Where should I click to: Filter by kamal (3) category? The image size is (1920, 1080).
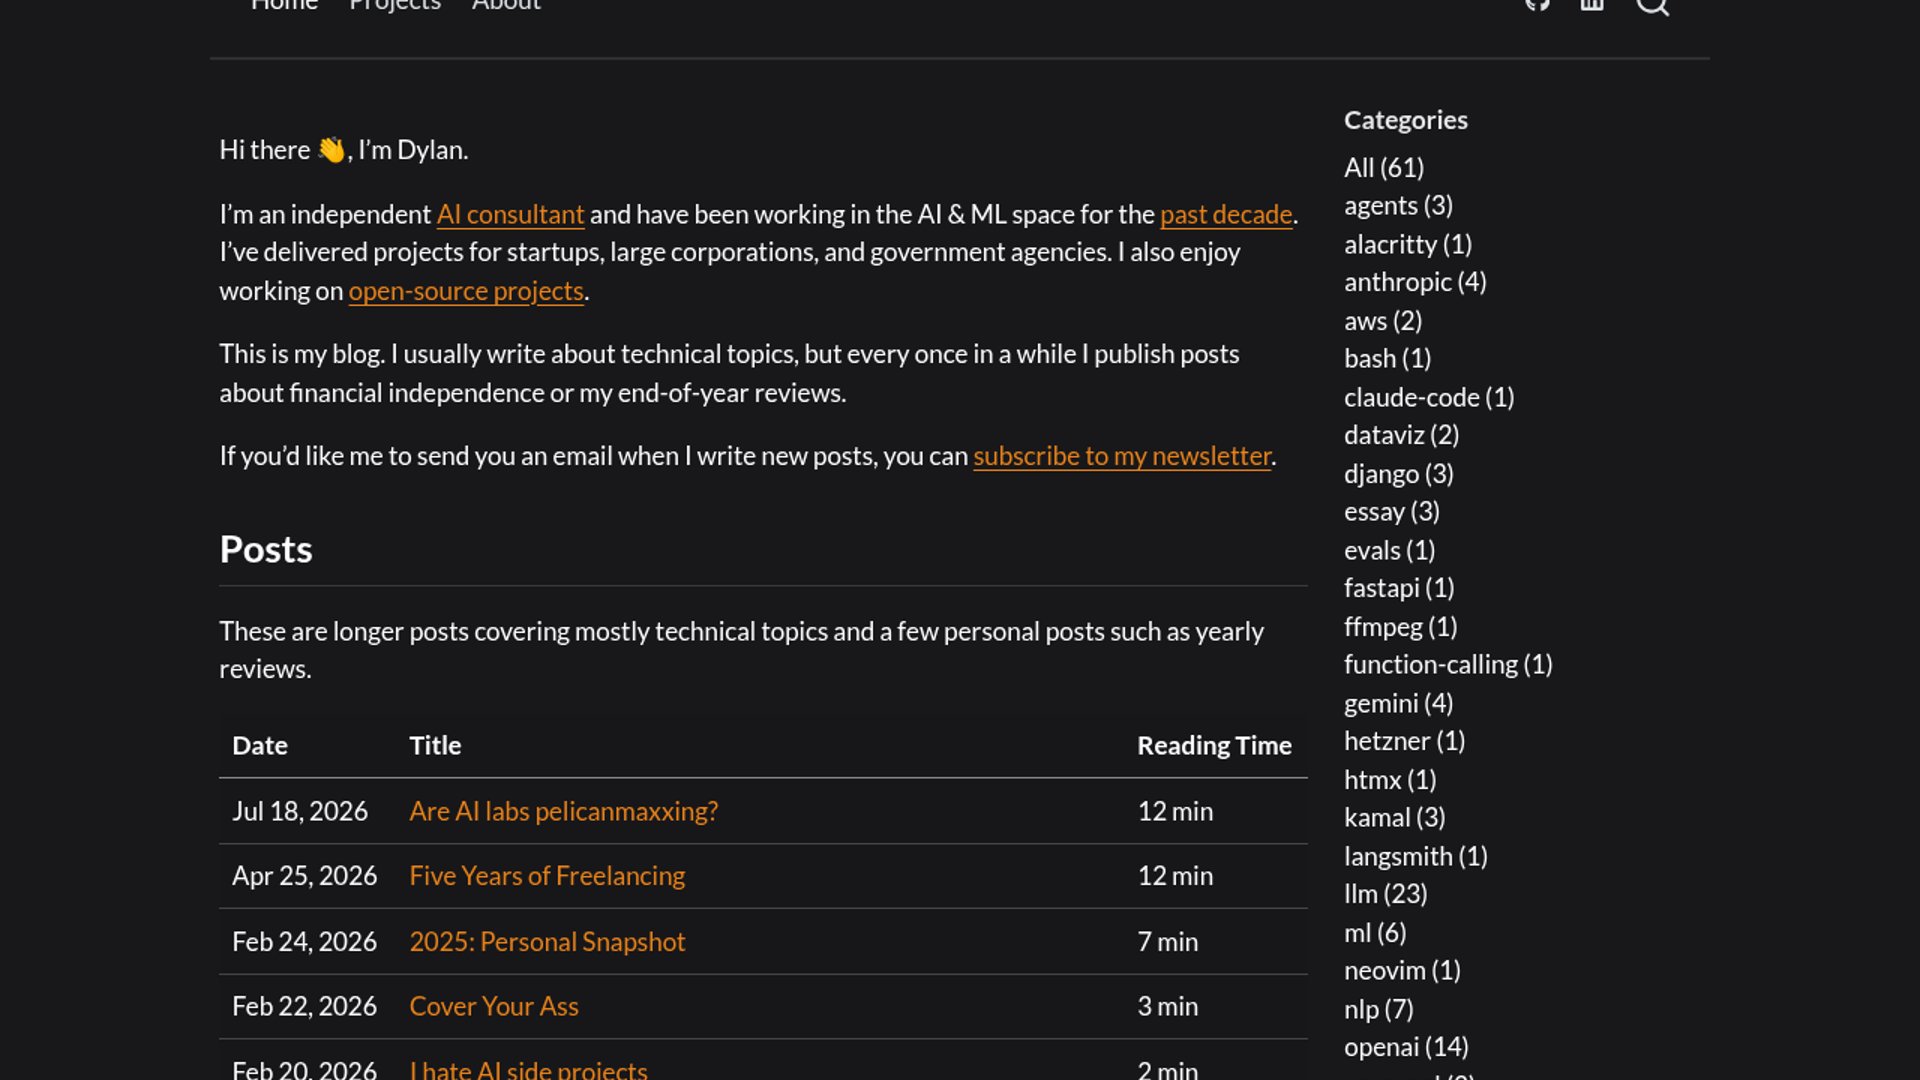1395,818
